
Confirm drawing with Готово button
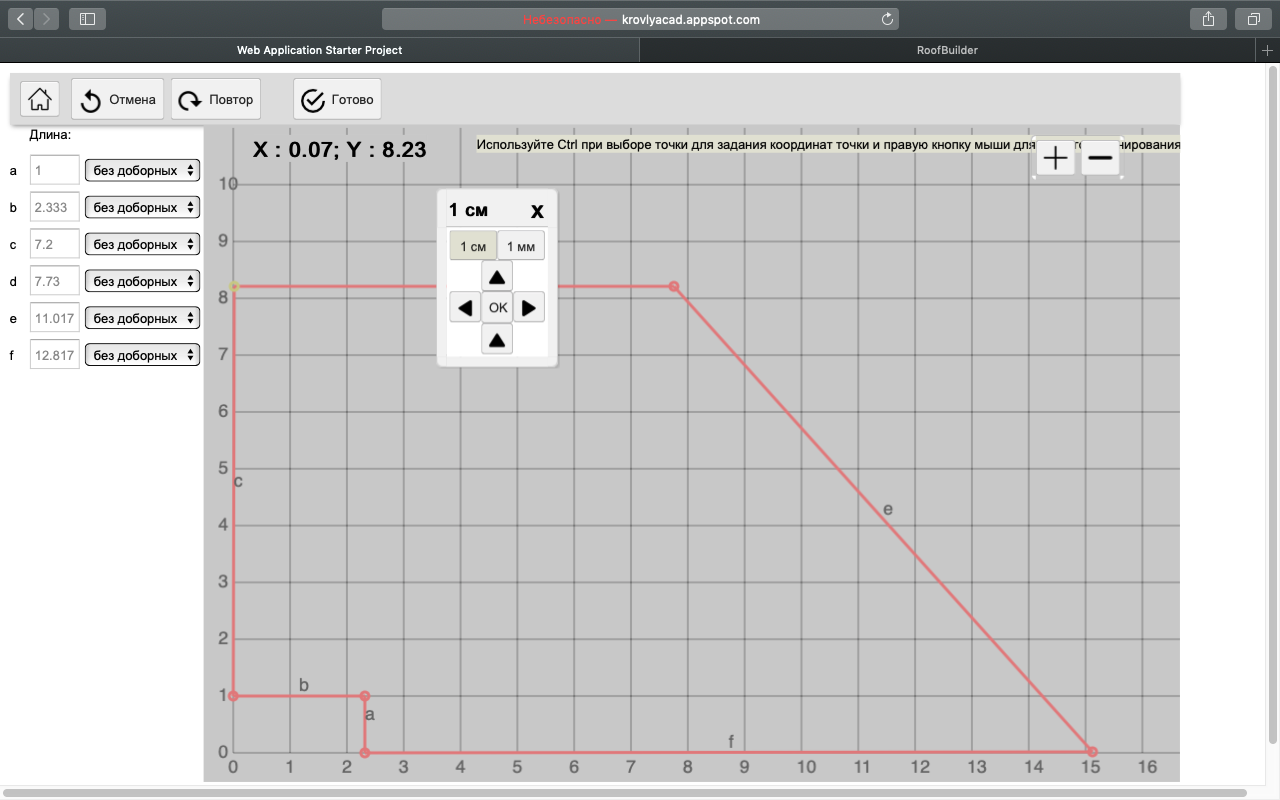pos(337,99)
